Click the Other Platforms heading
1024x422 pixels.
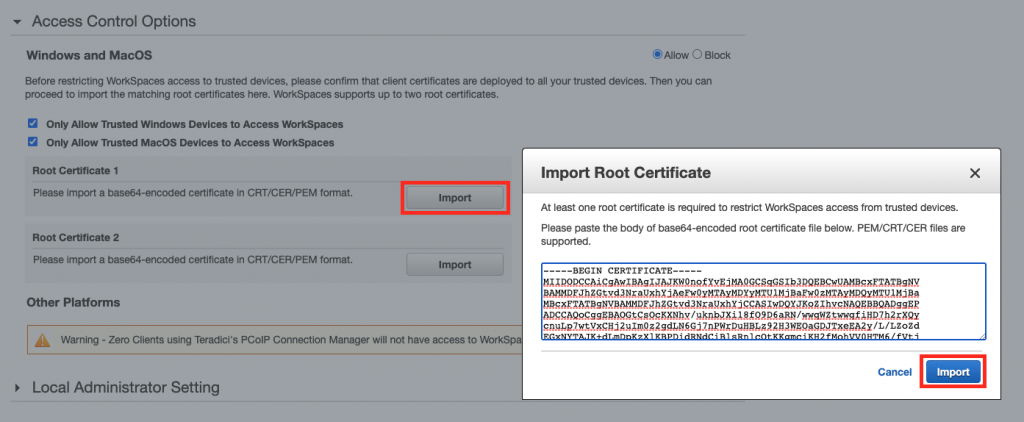(73, 302)
